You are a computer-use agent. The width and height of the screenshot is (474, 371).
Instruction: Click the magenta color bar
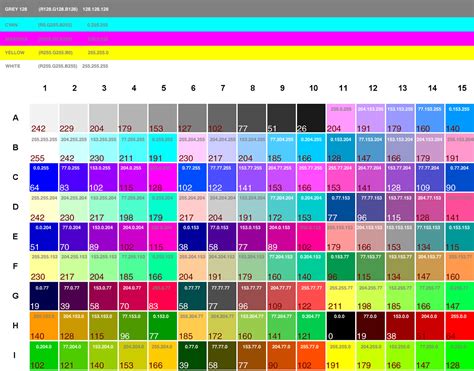click(237, 39)
